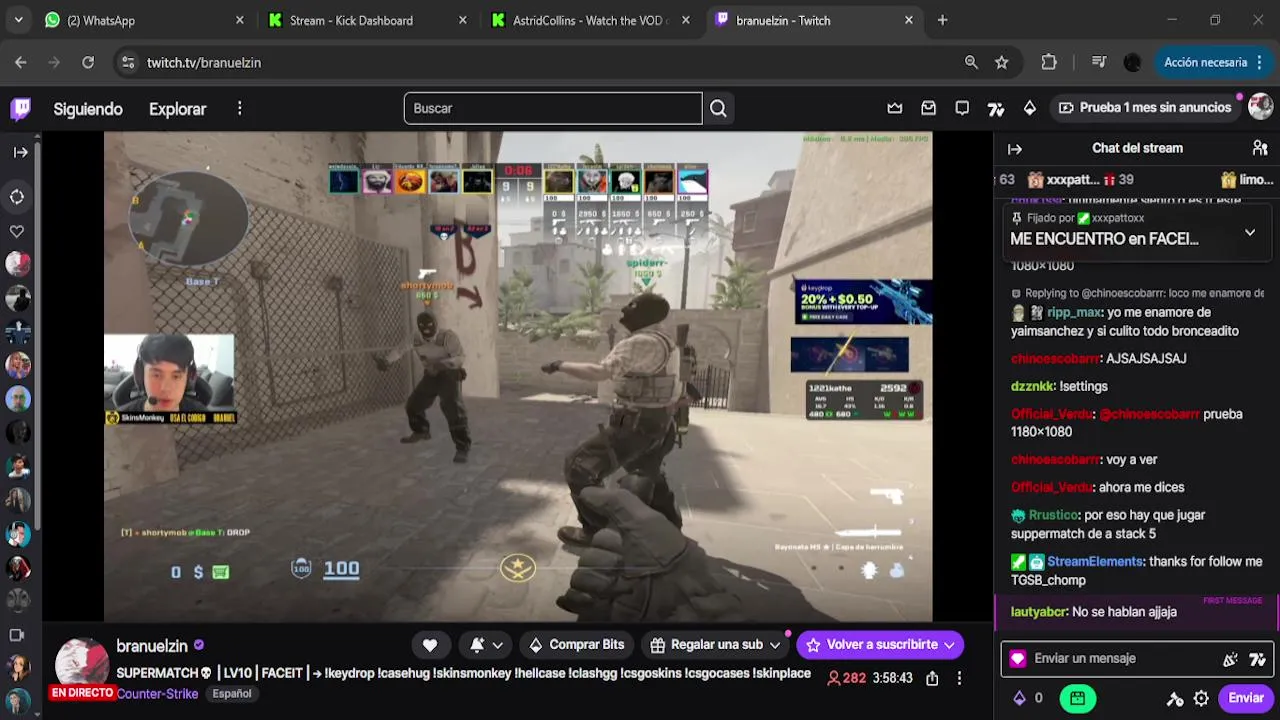
Task: Expand notification bell dropdown
Action: (486, 645)
